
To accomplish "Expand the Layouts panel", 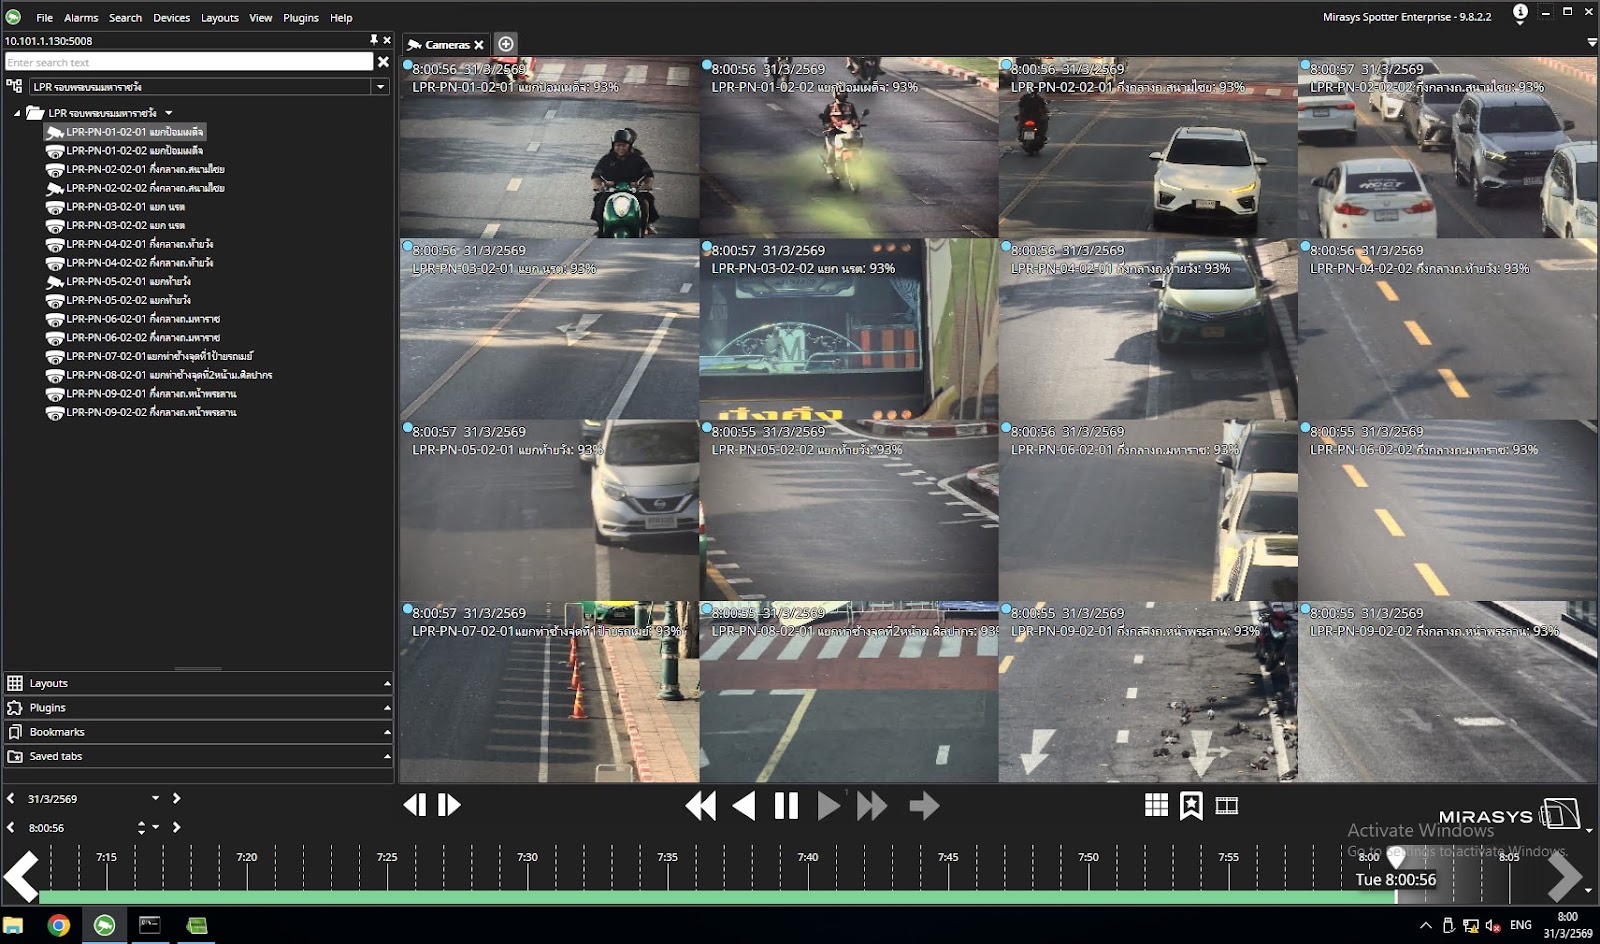I will pyautogui.click(x=198, y=683).
